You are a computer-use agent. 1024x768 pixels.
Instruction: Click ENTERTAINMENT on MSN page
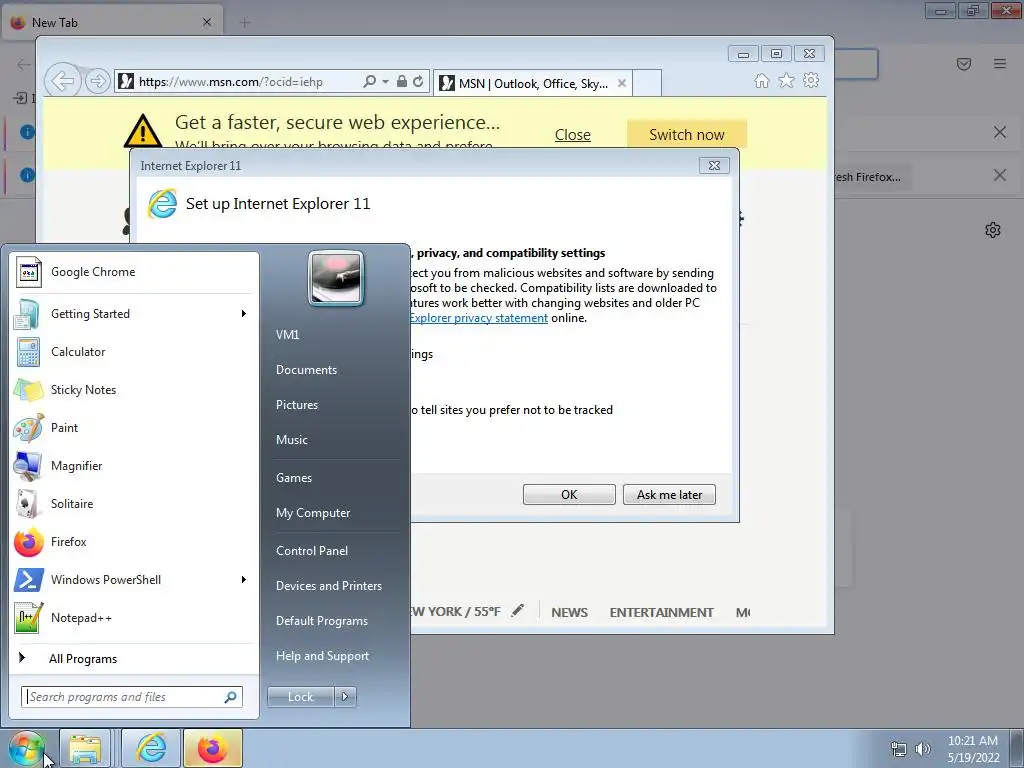click(662, 613)
